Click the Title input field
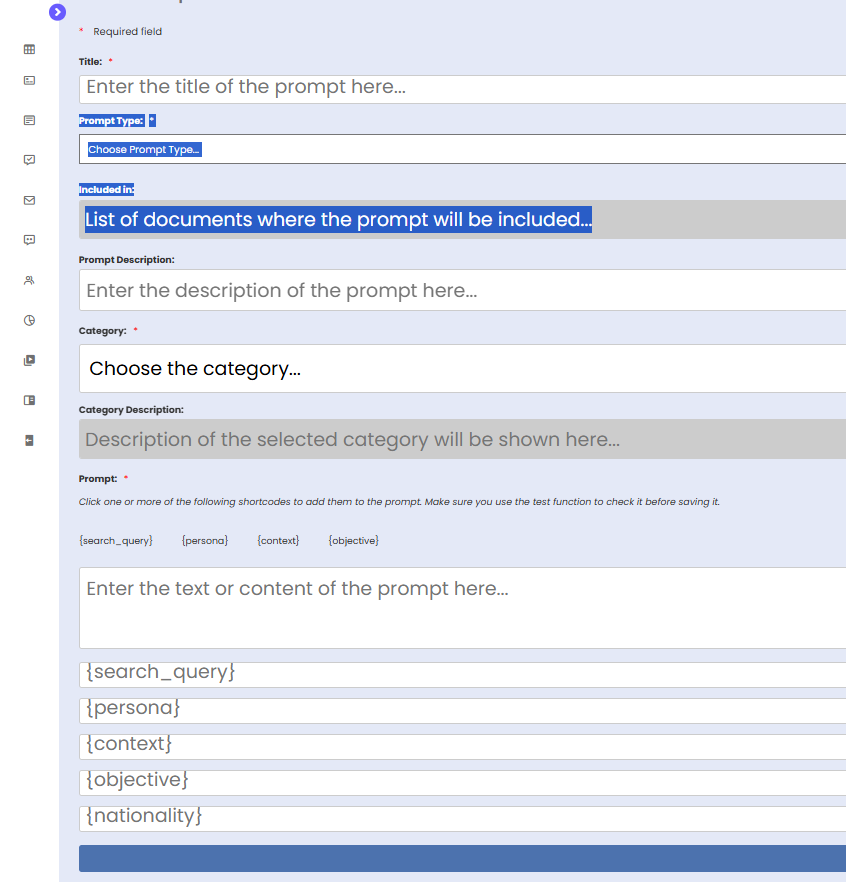846x882 pixels. point(462,88)
